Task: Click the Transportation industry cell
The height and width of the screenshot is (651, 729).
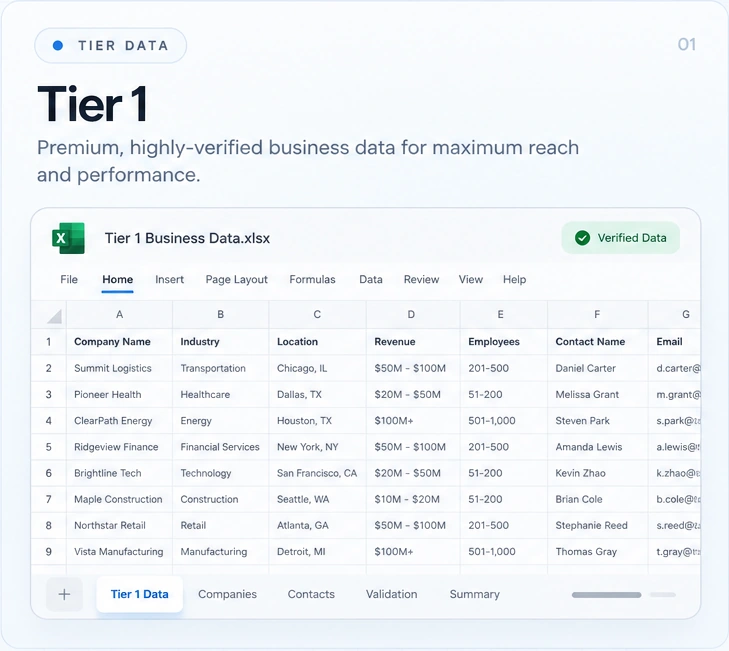Action: click(220, 368)
